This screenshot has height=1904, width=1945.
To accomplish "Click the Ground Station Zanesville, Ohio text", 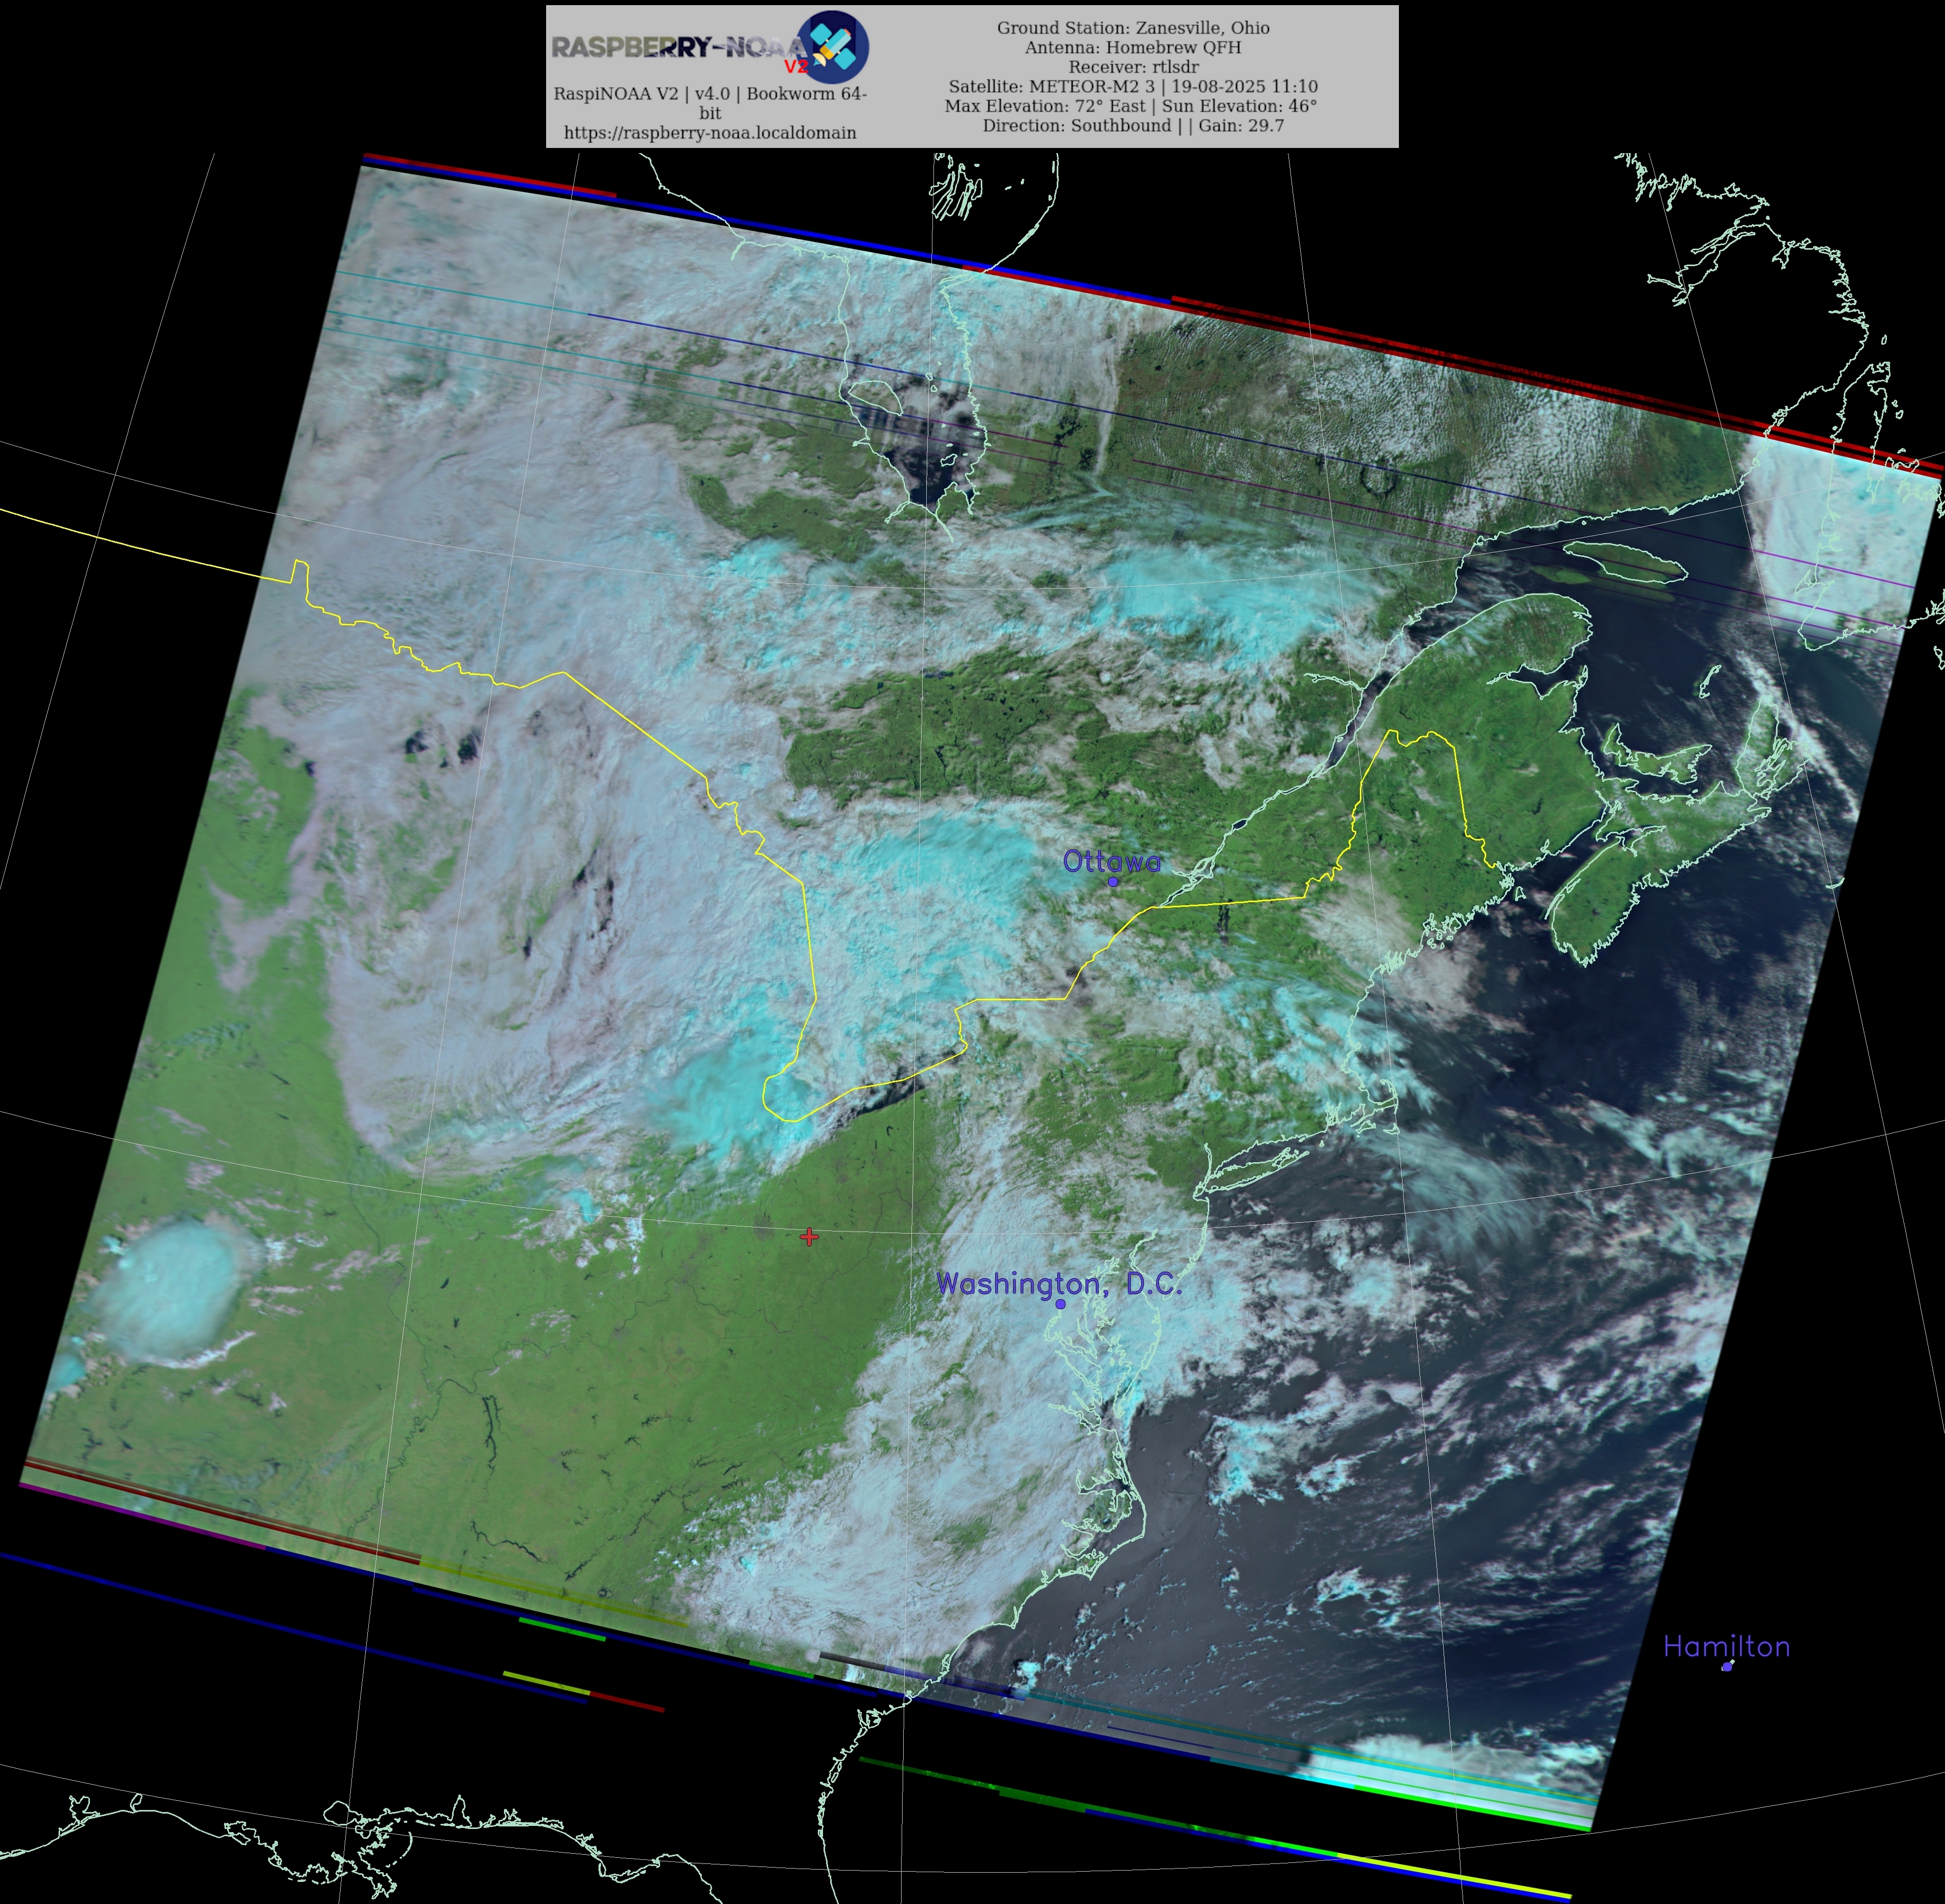I will pos(1133,28).
